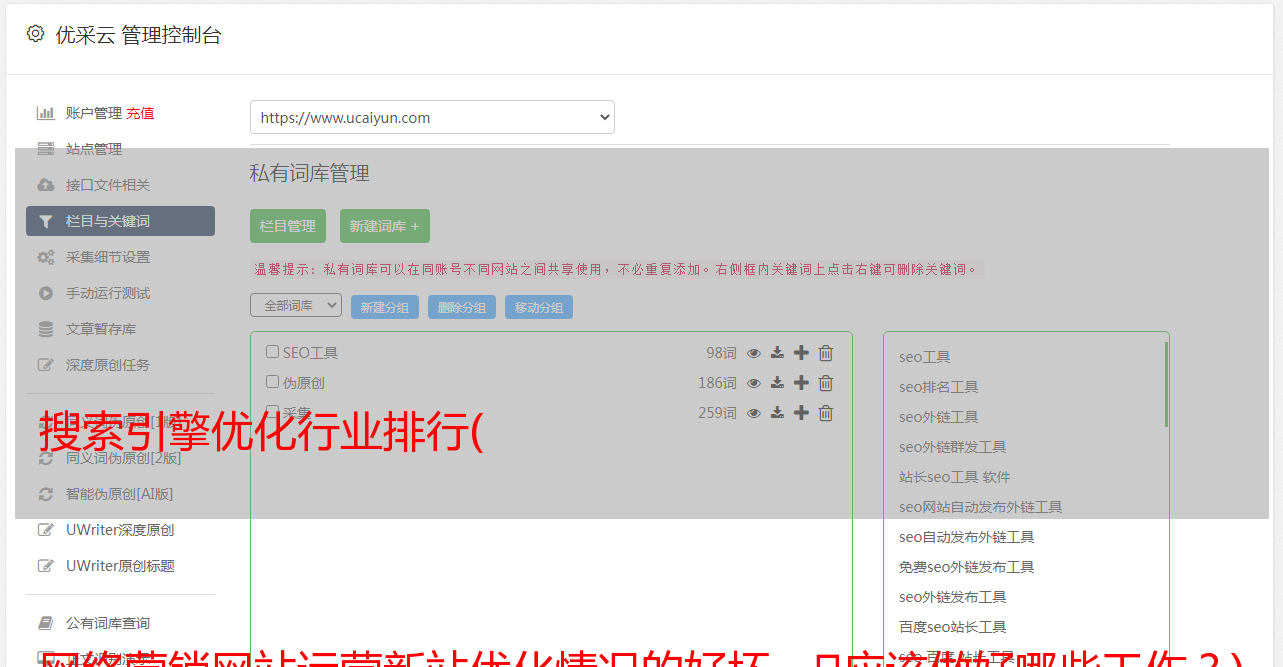Select keyword 'seo自动发布外链工具'
The width and height of the screenshot is (1283, 667).
click(967, 537)
